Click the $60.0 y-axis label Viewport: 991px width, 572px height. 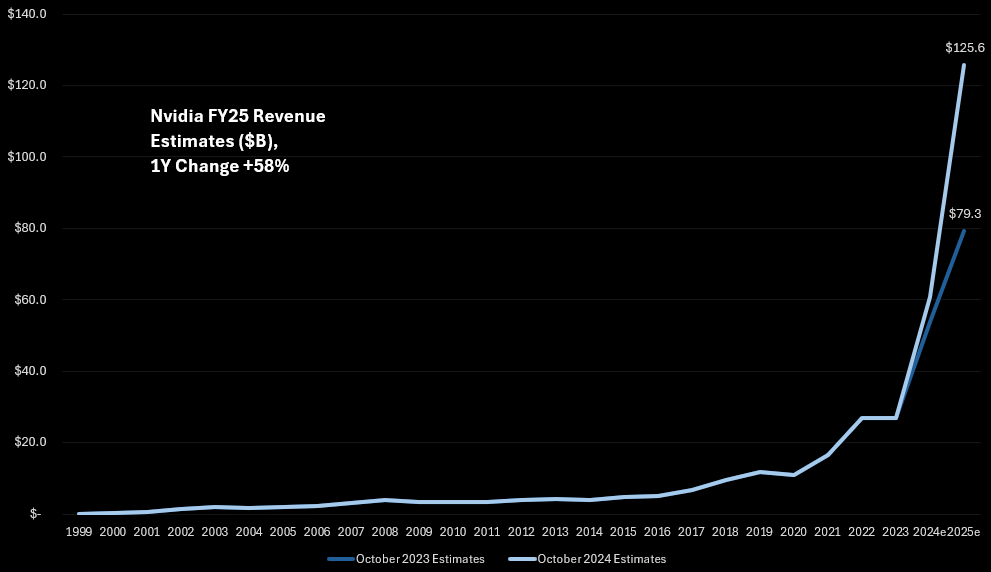tap(30, 299)
